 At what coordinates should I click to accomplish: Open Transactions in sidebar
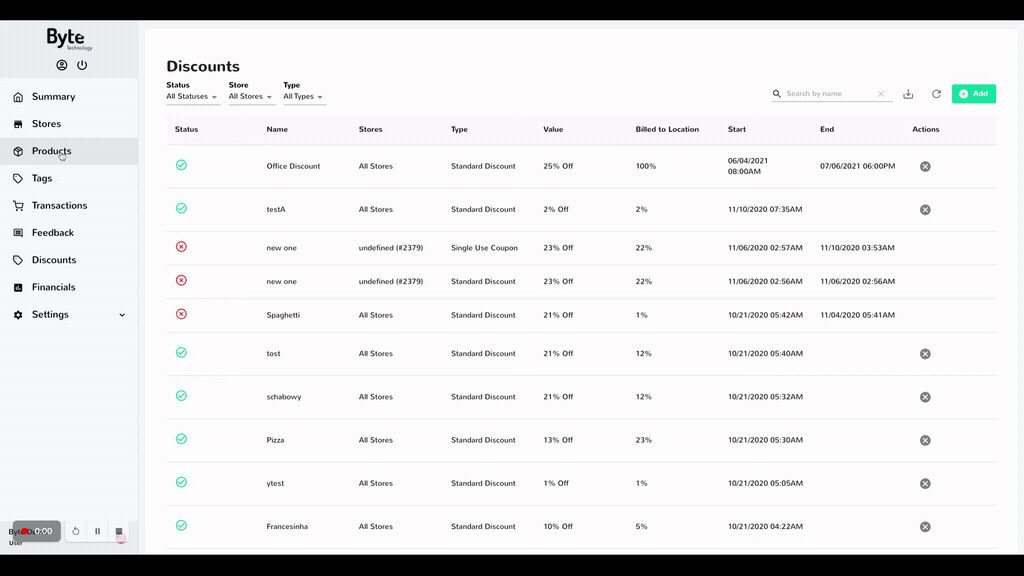pos(69,206)
